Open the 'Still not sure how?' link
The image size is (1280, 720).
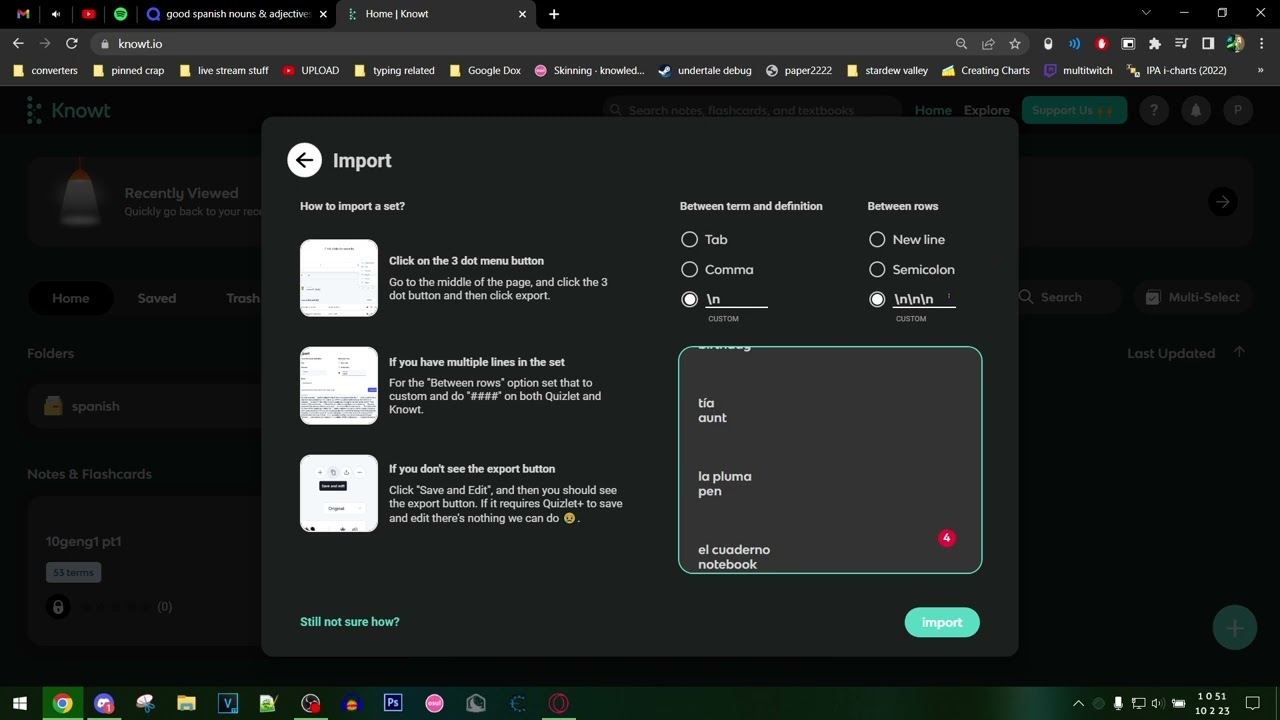click(349, 622)
